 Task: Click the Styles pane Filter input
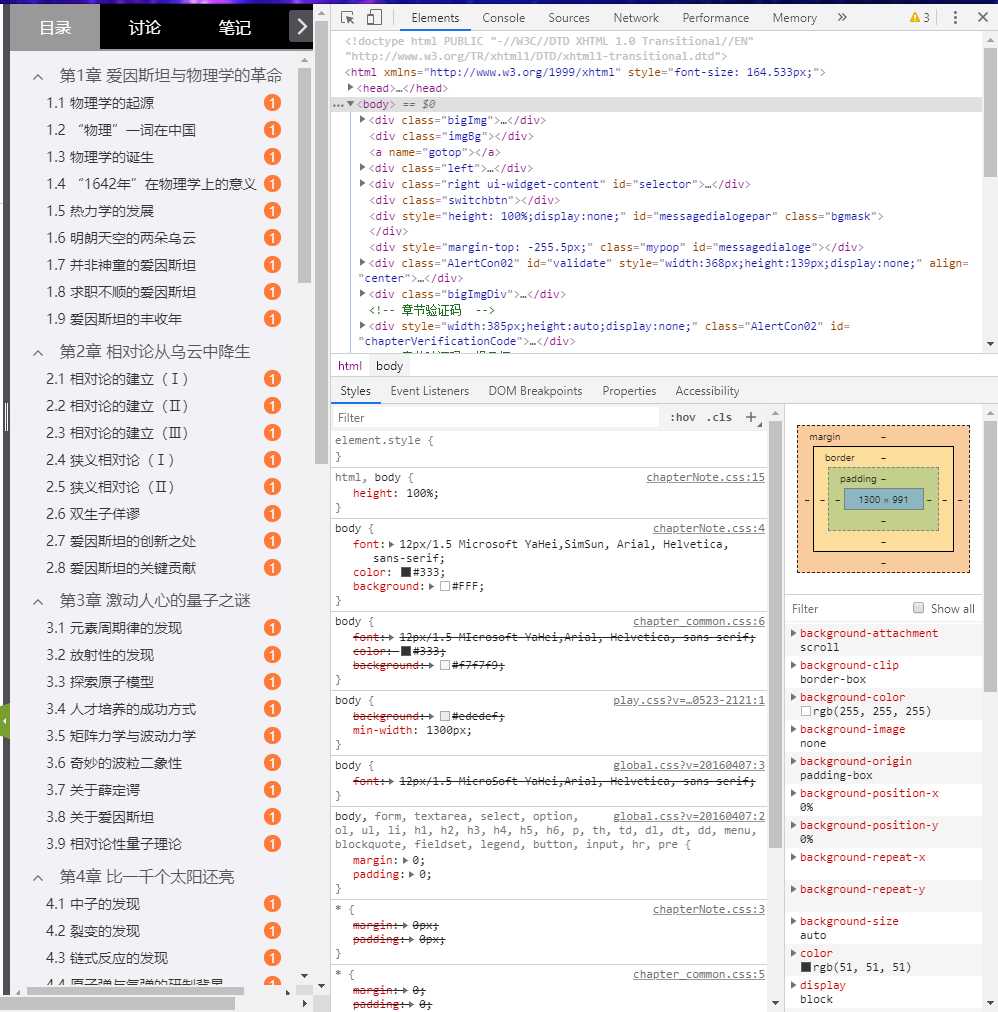(496, 418)
